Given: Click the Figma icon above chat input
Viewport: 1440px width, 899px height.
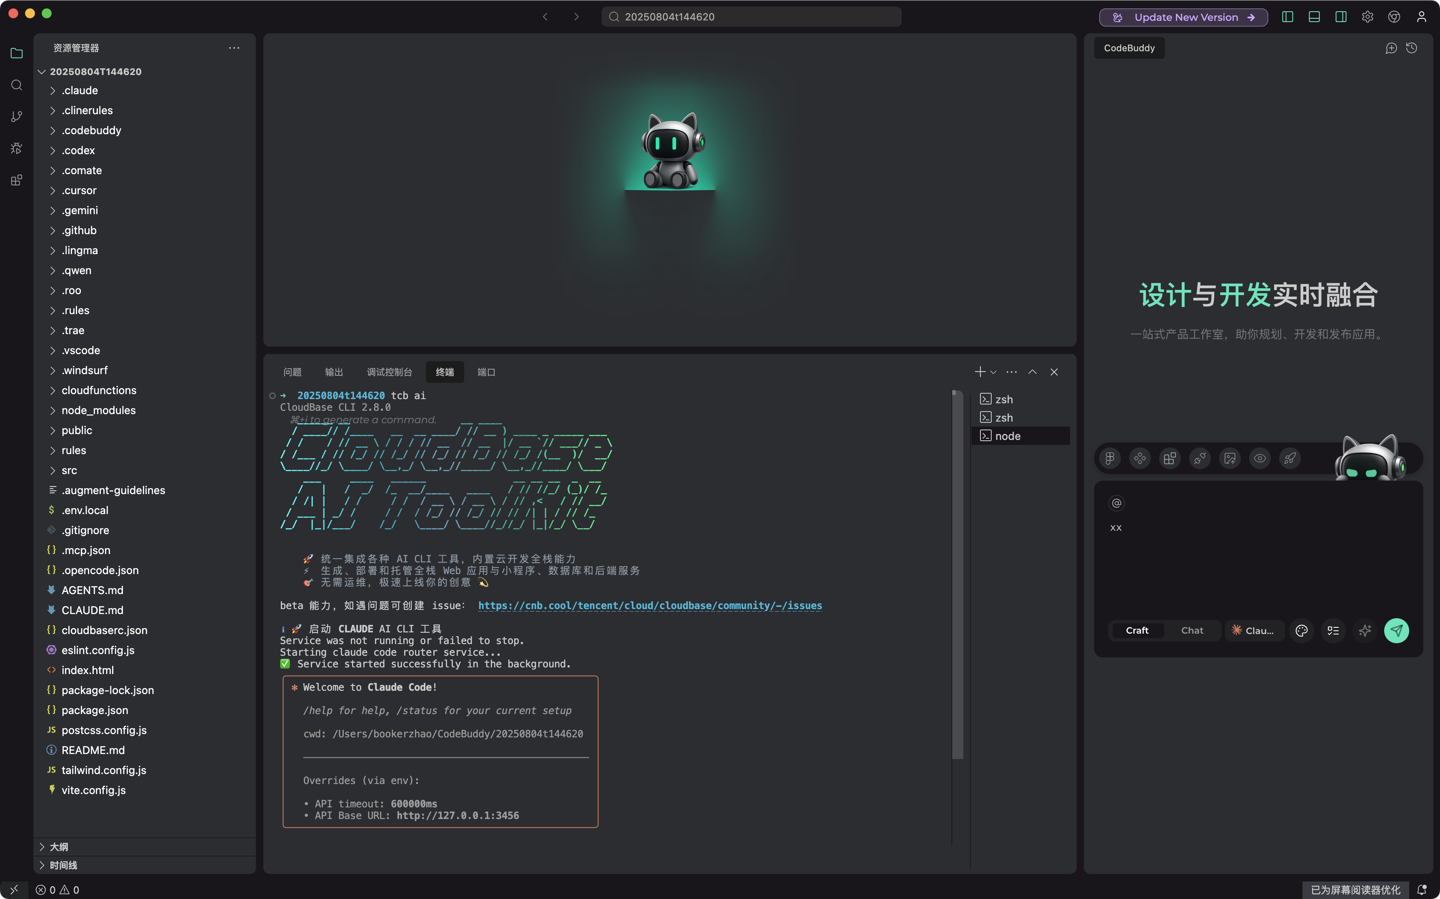Looking at the screenshot, I should [1110, 458].
